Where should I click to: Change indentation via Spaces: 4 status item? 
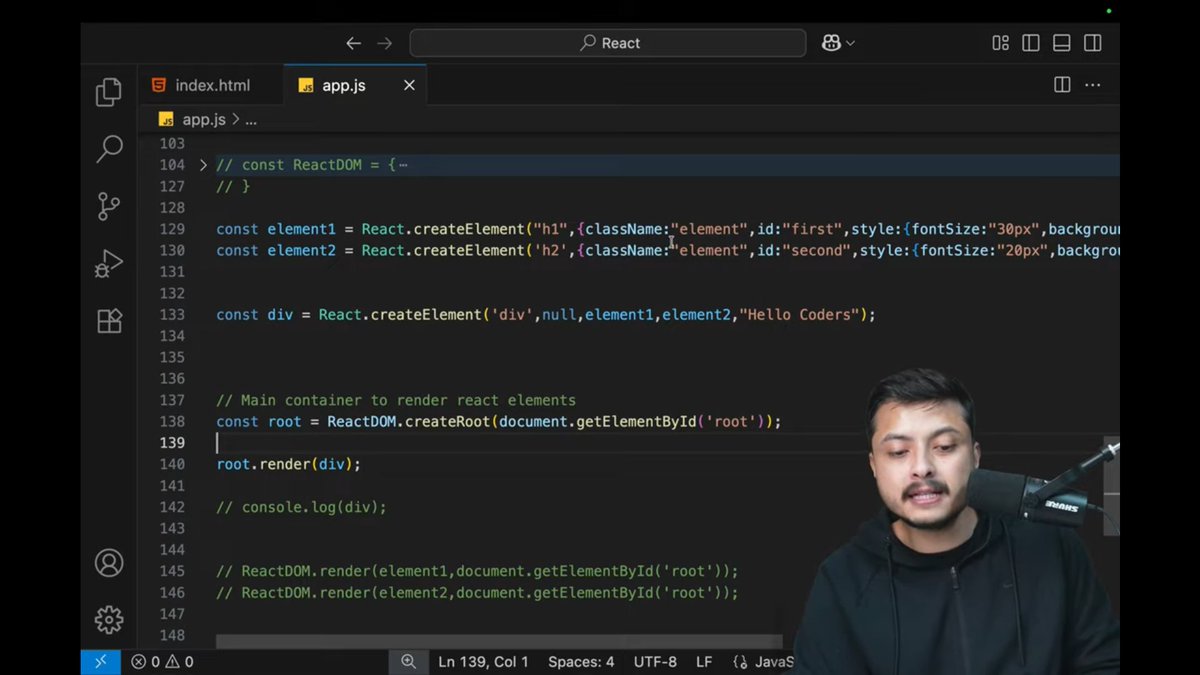(581, 661)
